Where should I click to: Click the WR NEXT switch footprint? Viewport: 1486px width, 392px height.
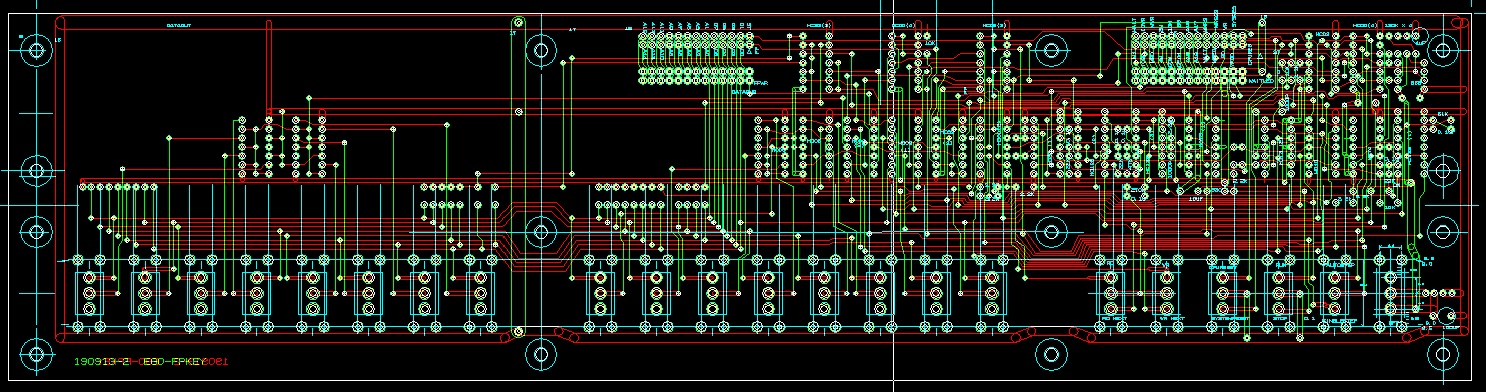coord(1165,293)
